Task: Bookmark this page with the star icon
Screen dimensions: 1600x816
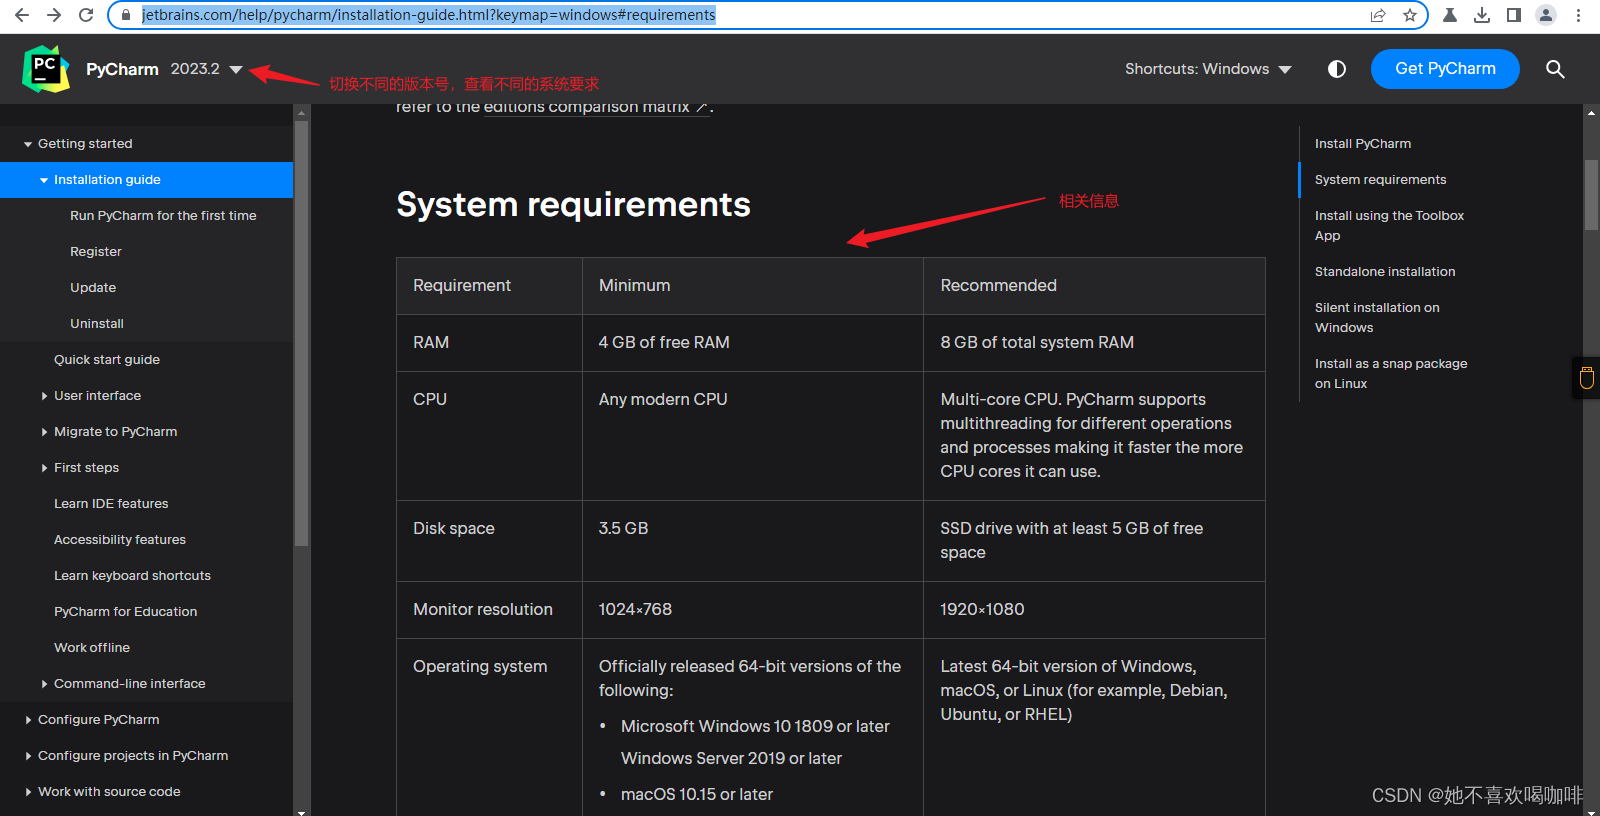Action: pos(1410,15)
